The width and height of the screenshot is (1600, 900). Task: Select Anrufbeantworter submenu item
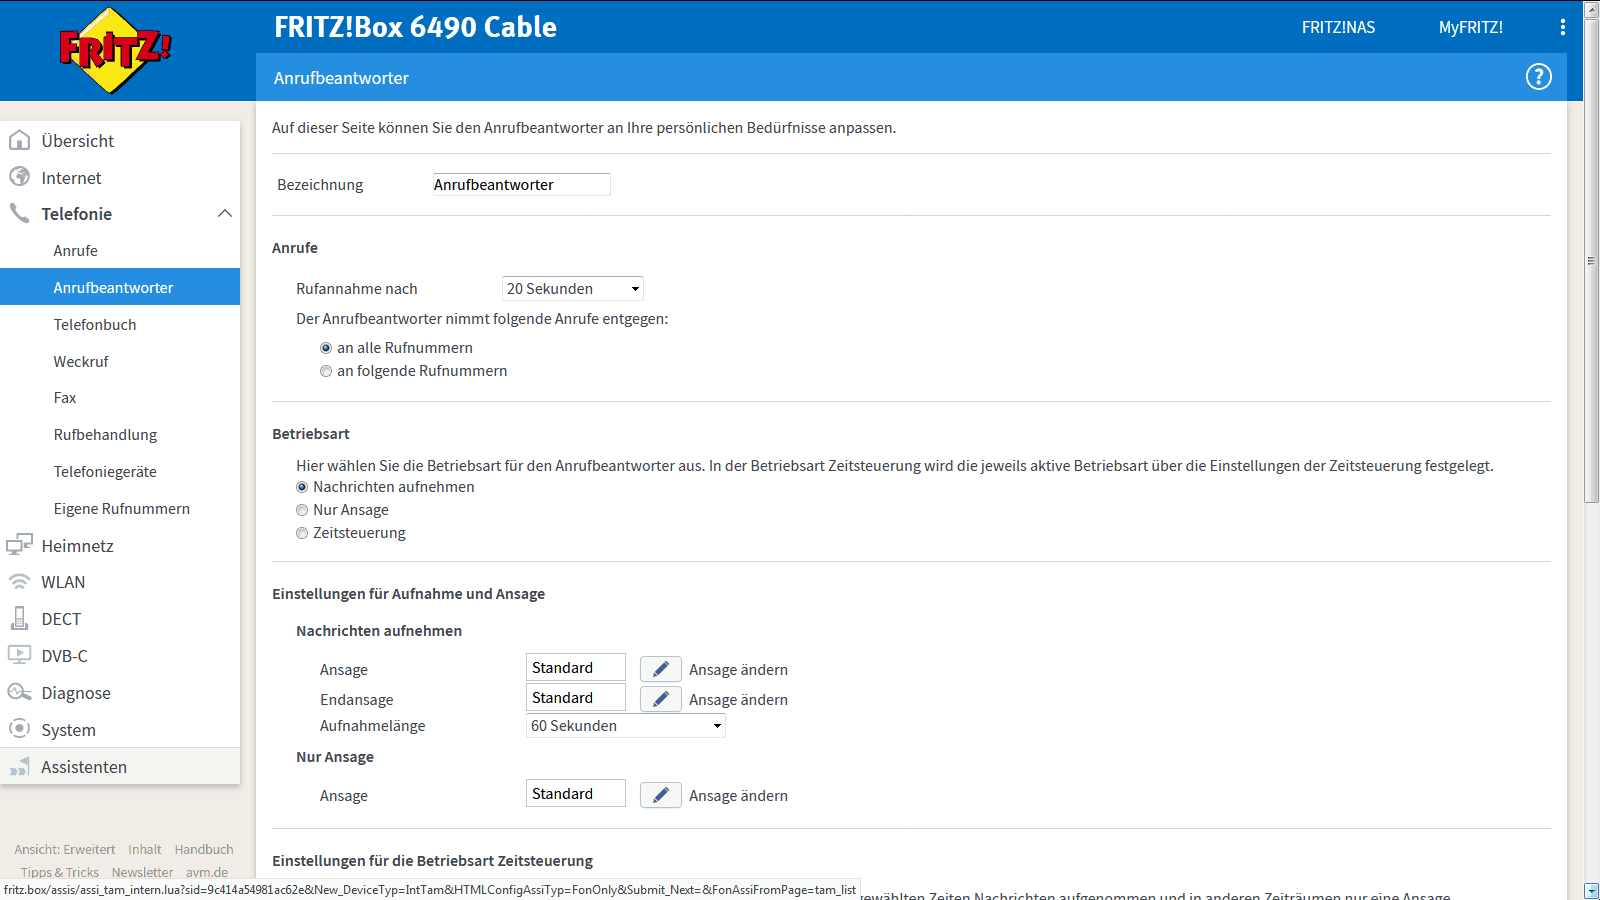click(x=120, y=287)
